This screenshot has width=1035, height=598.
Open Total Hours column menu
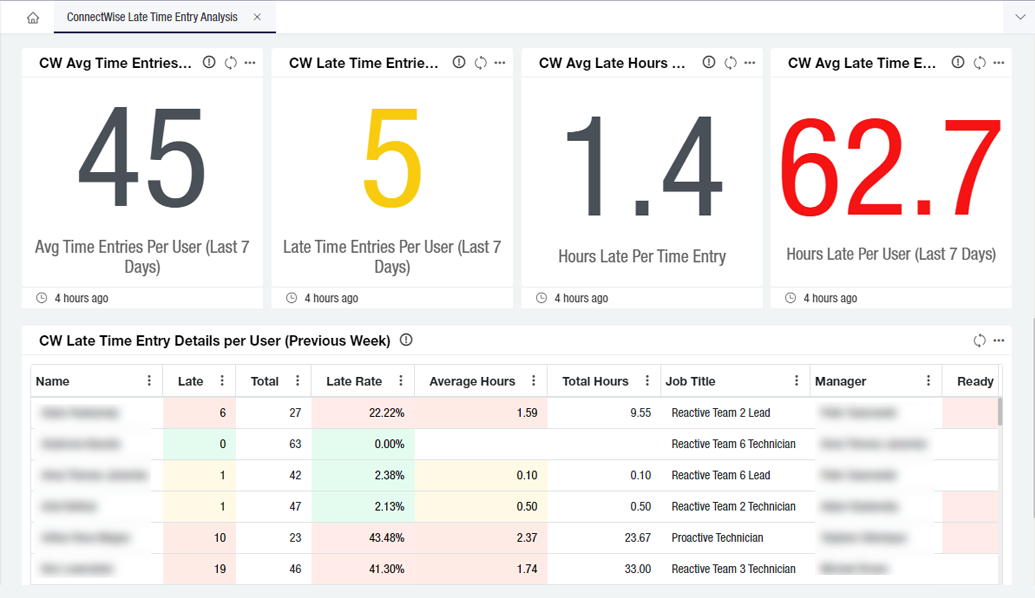click(x=648, y=381)
